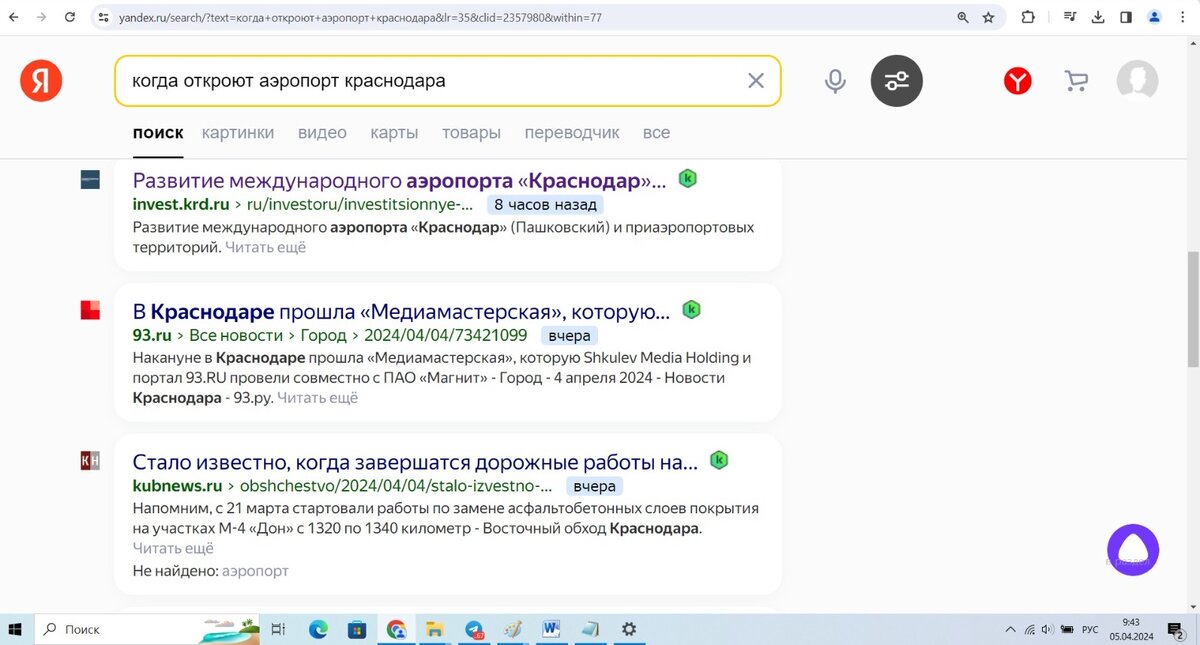The image size is (1200, 645).
Task: Open the Chrome downloads icon
Action: 1098,17
